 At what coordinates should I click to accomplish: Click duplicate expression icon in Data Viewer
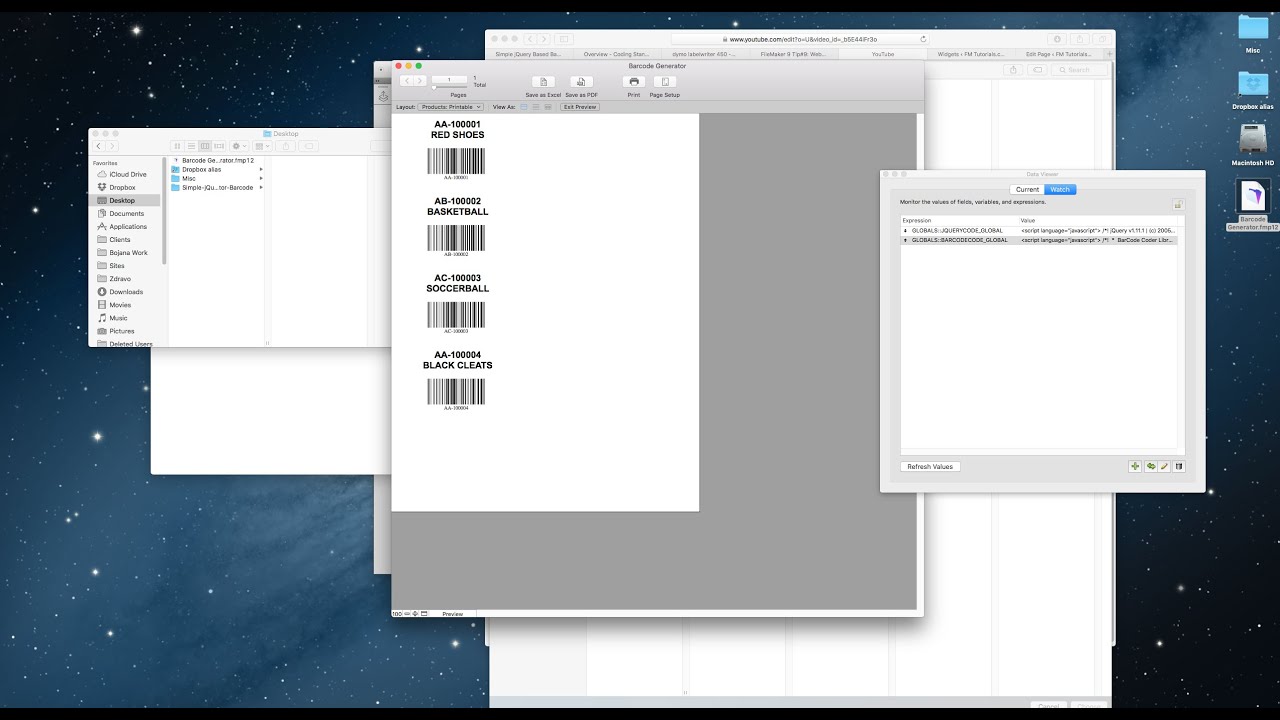(x=1150, y=466)
